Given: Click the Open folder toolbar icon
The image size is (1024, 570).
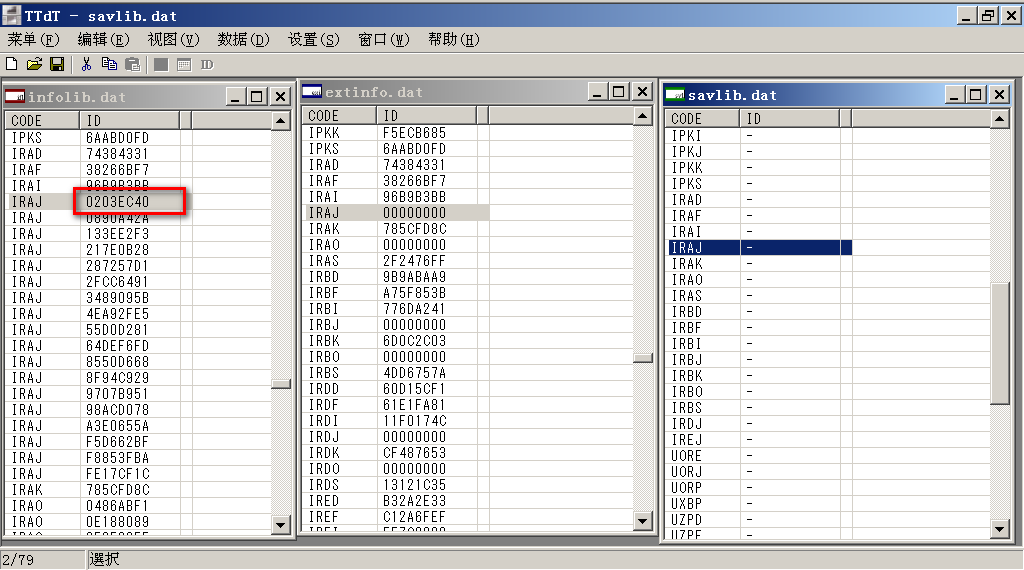Looking at the screenshot, I should [34, 64].
